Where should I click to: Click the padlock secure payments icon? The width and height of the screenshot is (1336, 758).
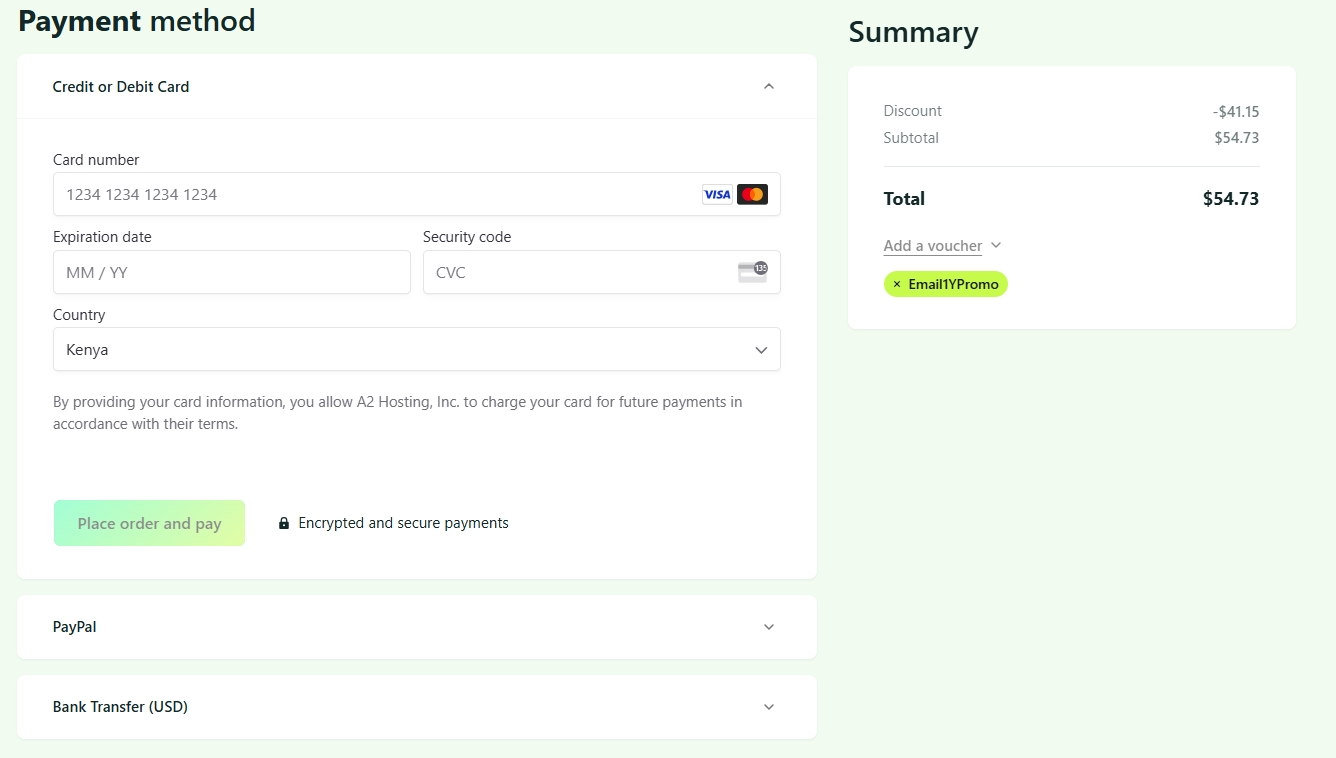tap(284, 523)
